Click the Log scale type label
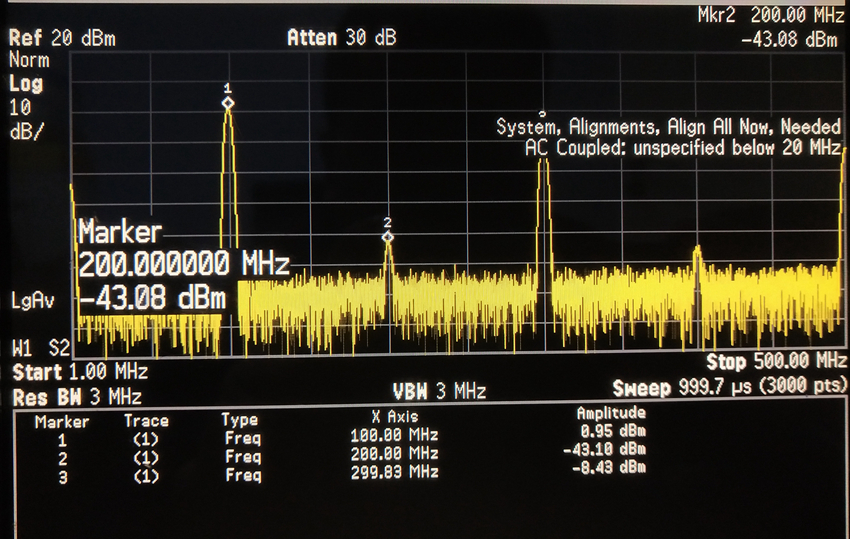Image resolution: width=850 pixels, height=539 pixels. click(26, 85)
